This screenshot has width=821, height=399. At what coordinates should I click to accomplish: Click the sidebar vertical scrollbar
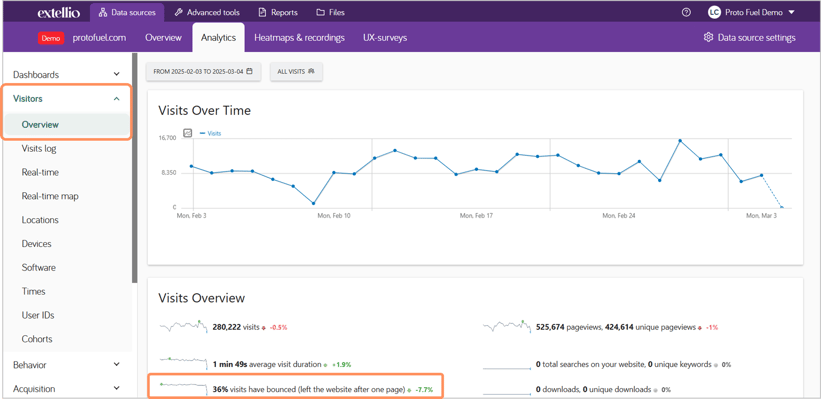tap(135, 168)
